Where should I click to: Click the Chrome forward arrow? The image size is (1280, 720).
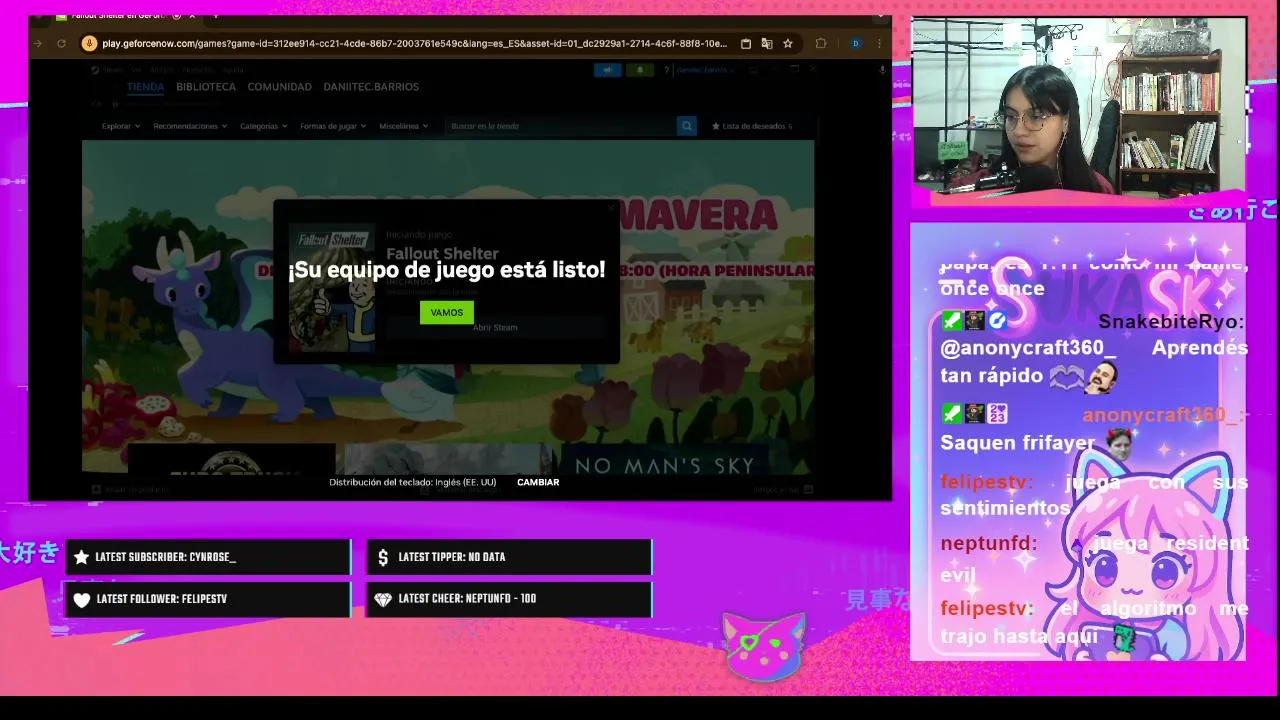[x=39, y=43]
